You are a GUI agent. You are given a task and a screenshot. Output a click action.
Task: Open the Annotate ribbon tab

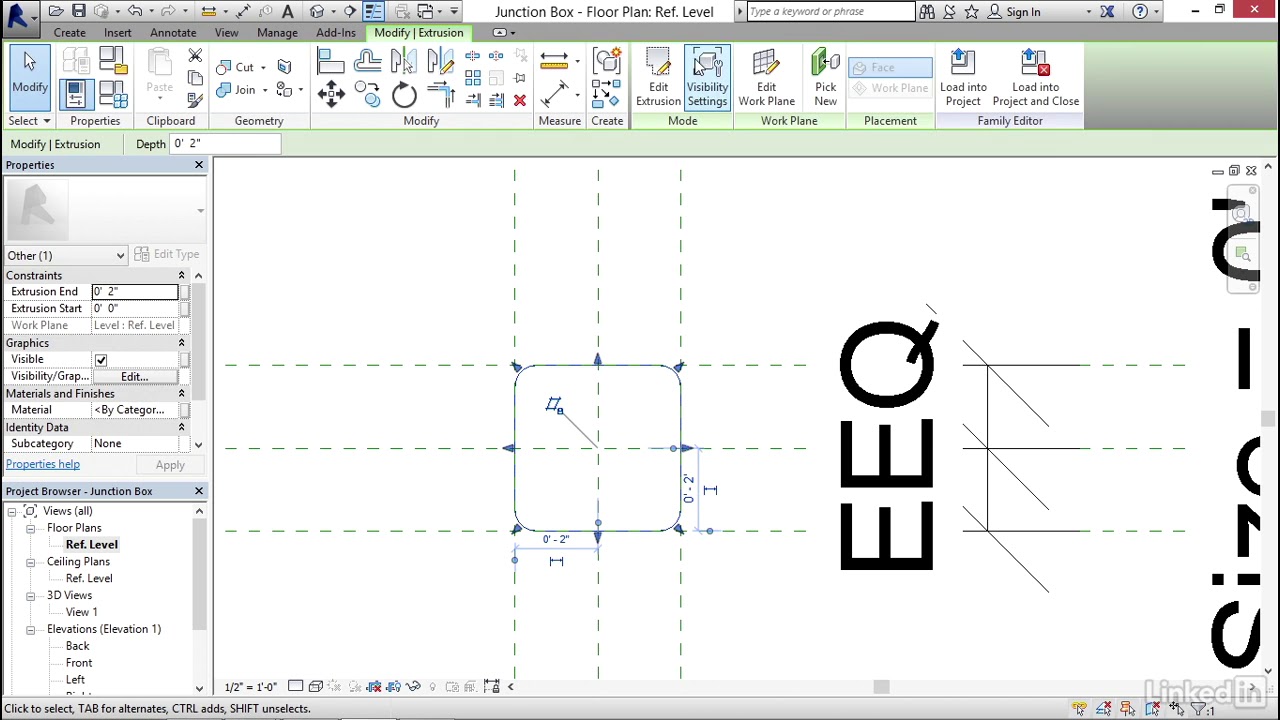tap(173, 33)
